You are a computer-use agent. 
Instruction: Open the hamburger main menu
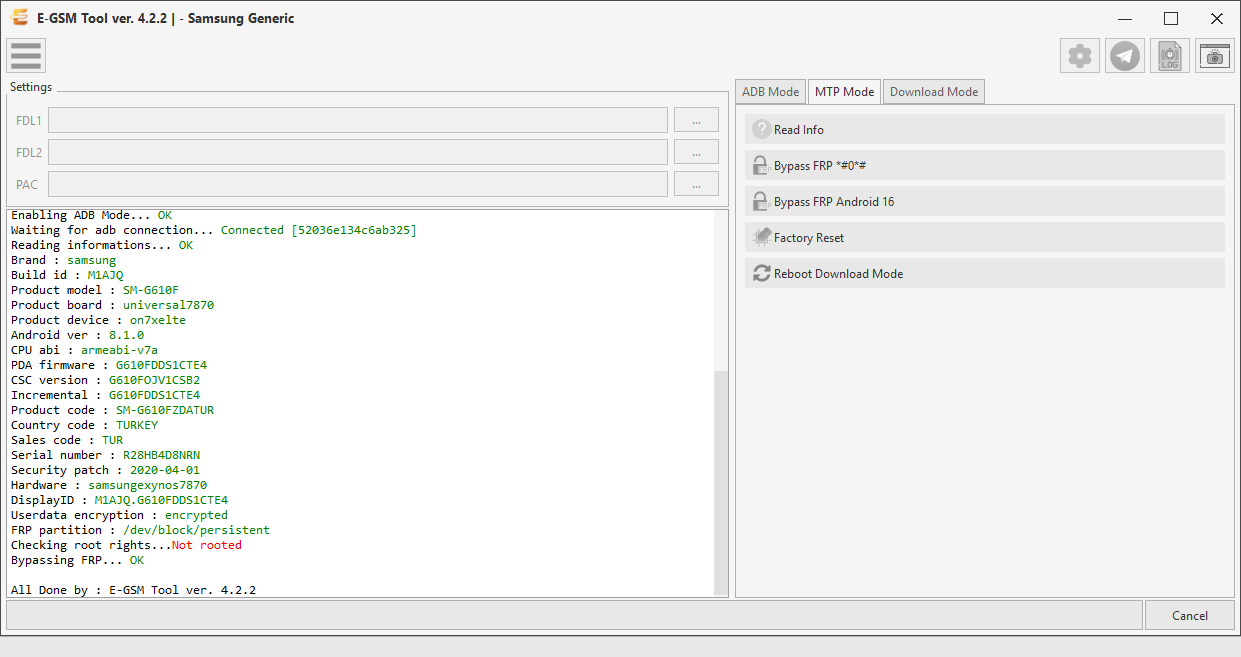click(x=26, y=56)
